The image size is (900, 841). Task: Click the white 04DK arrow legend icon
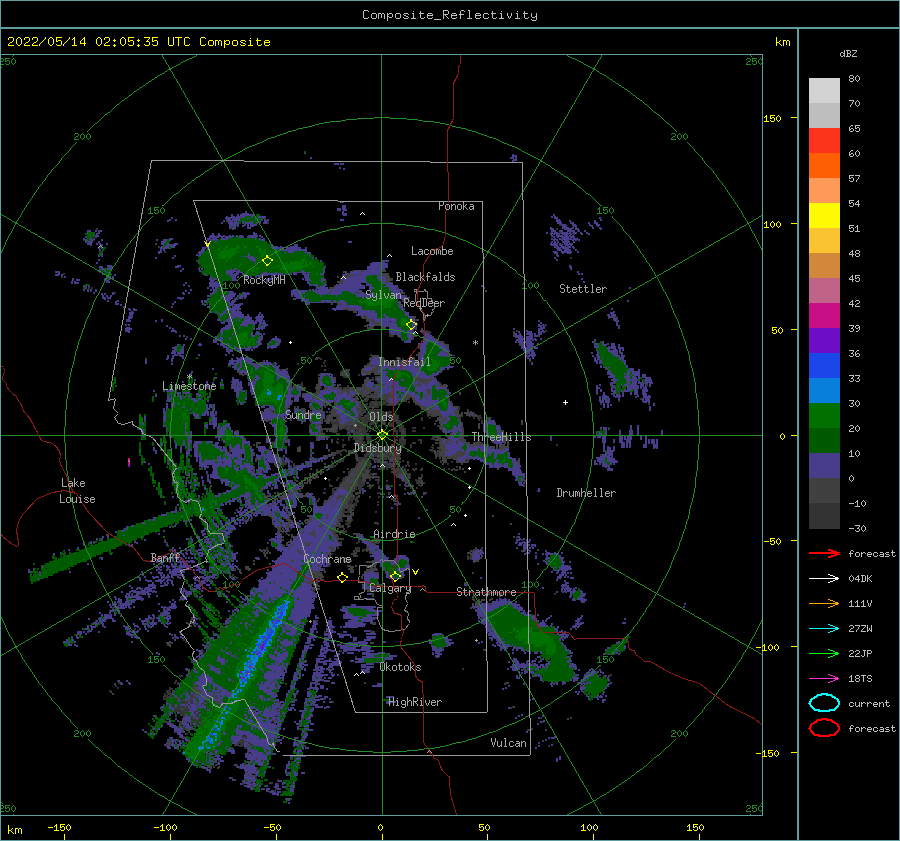(x=824, y=578)
